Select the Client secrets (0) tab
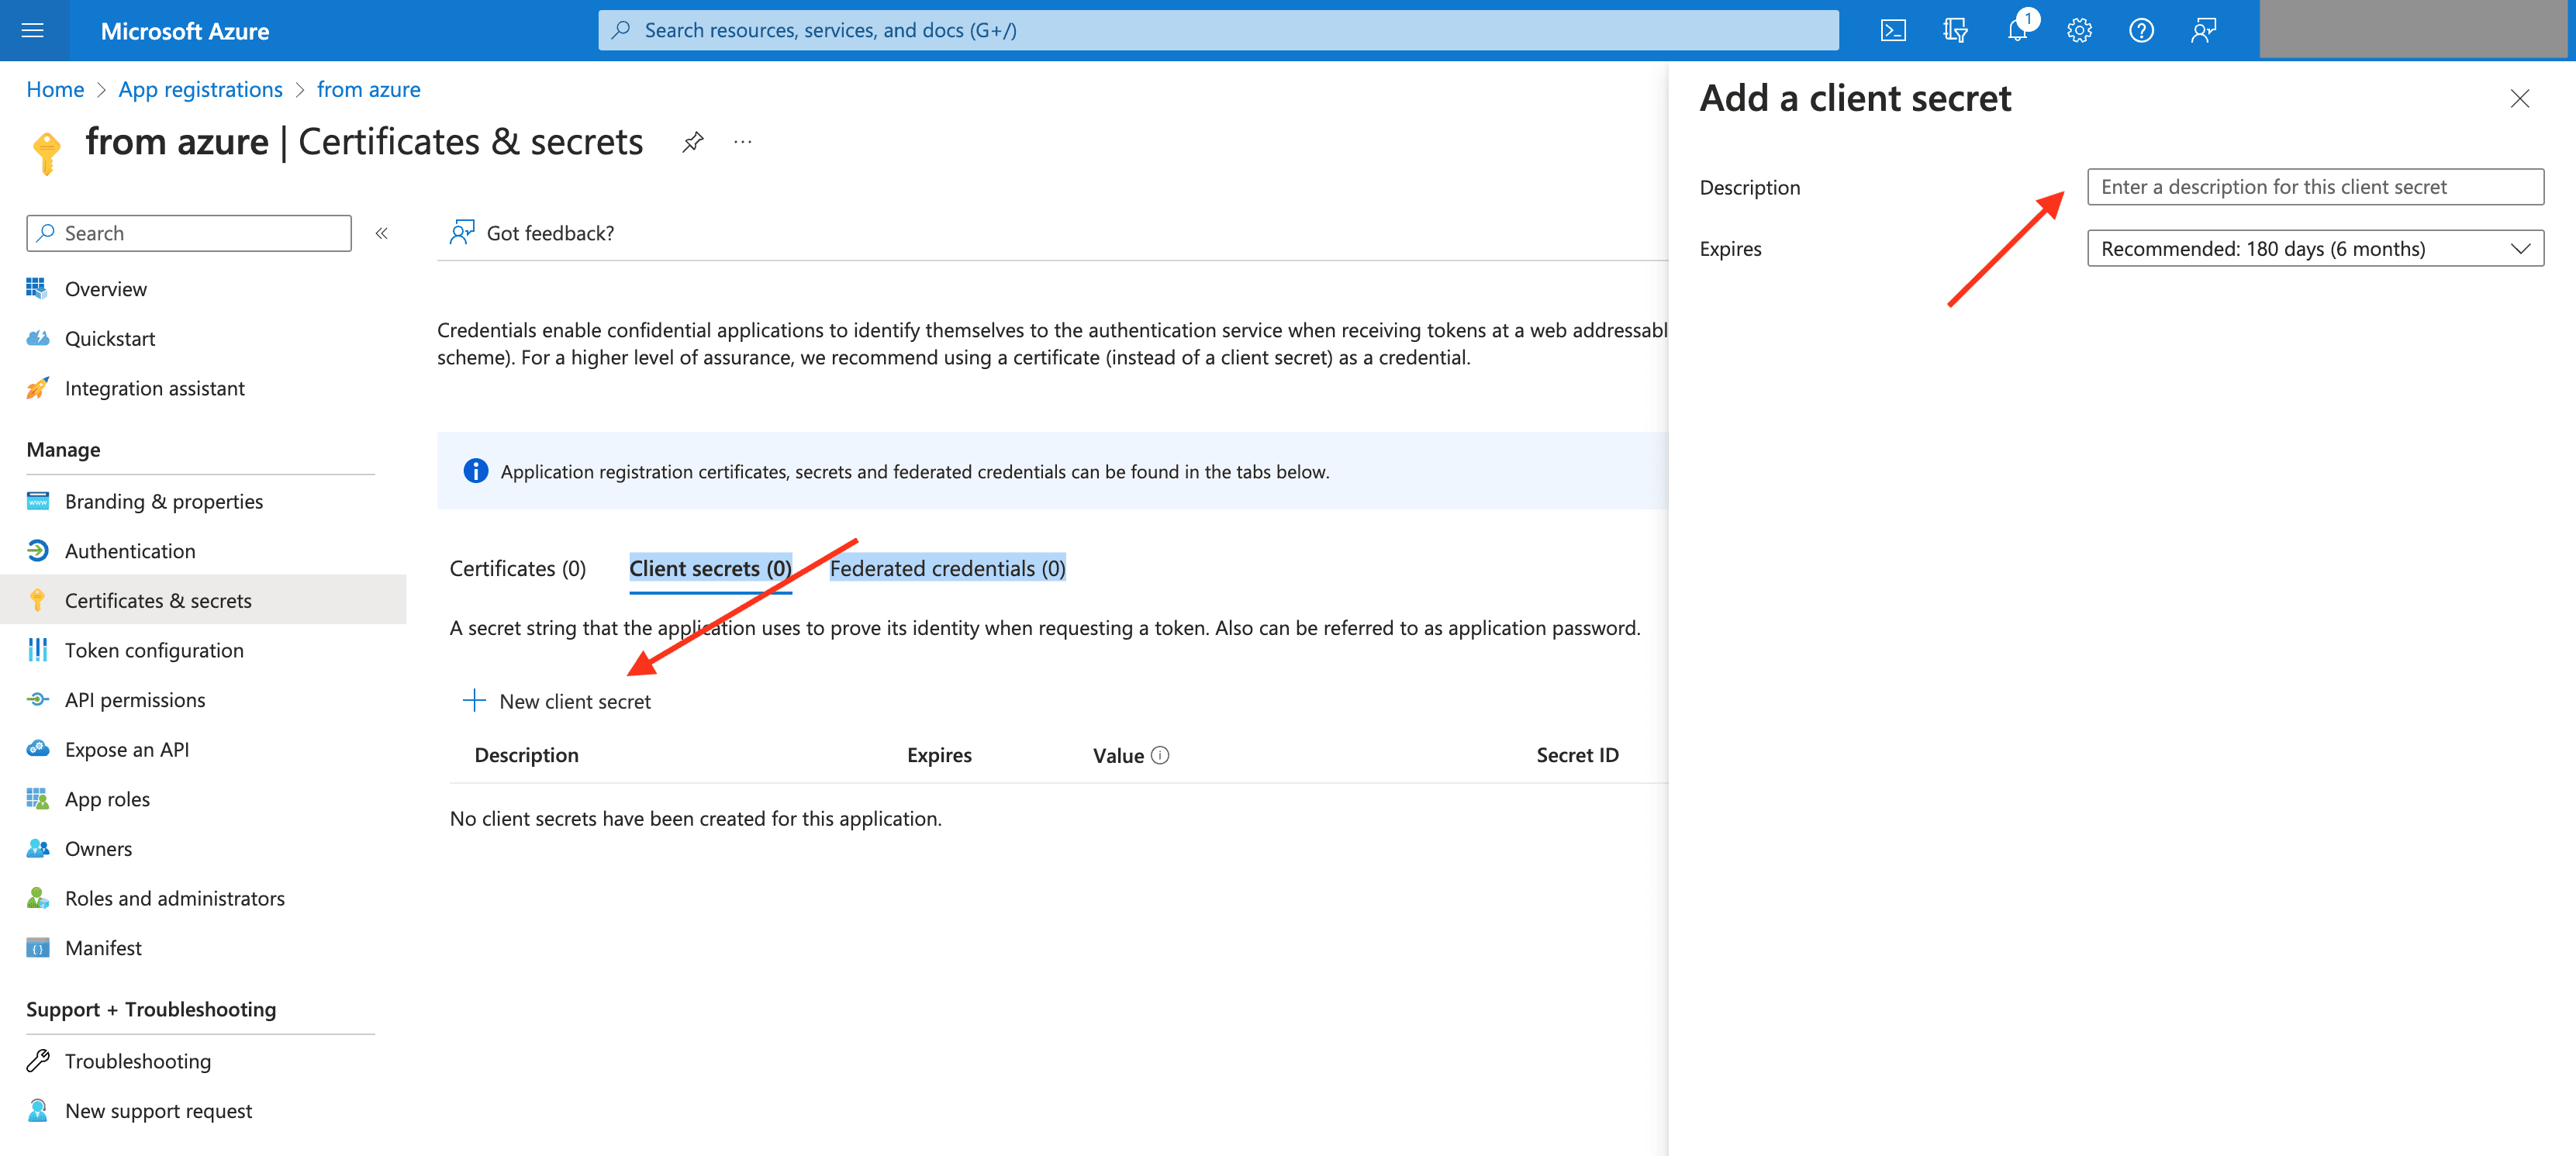This screenshot has width=2576, height=1156. tap(710, 568)
